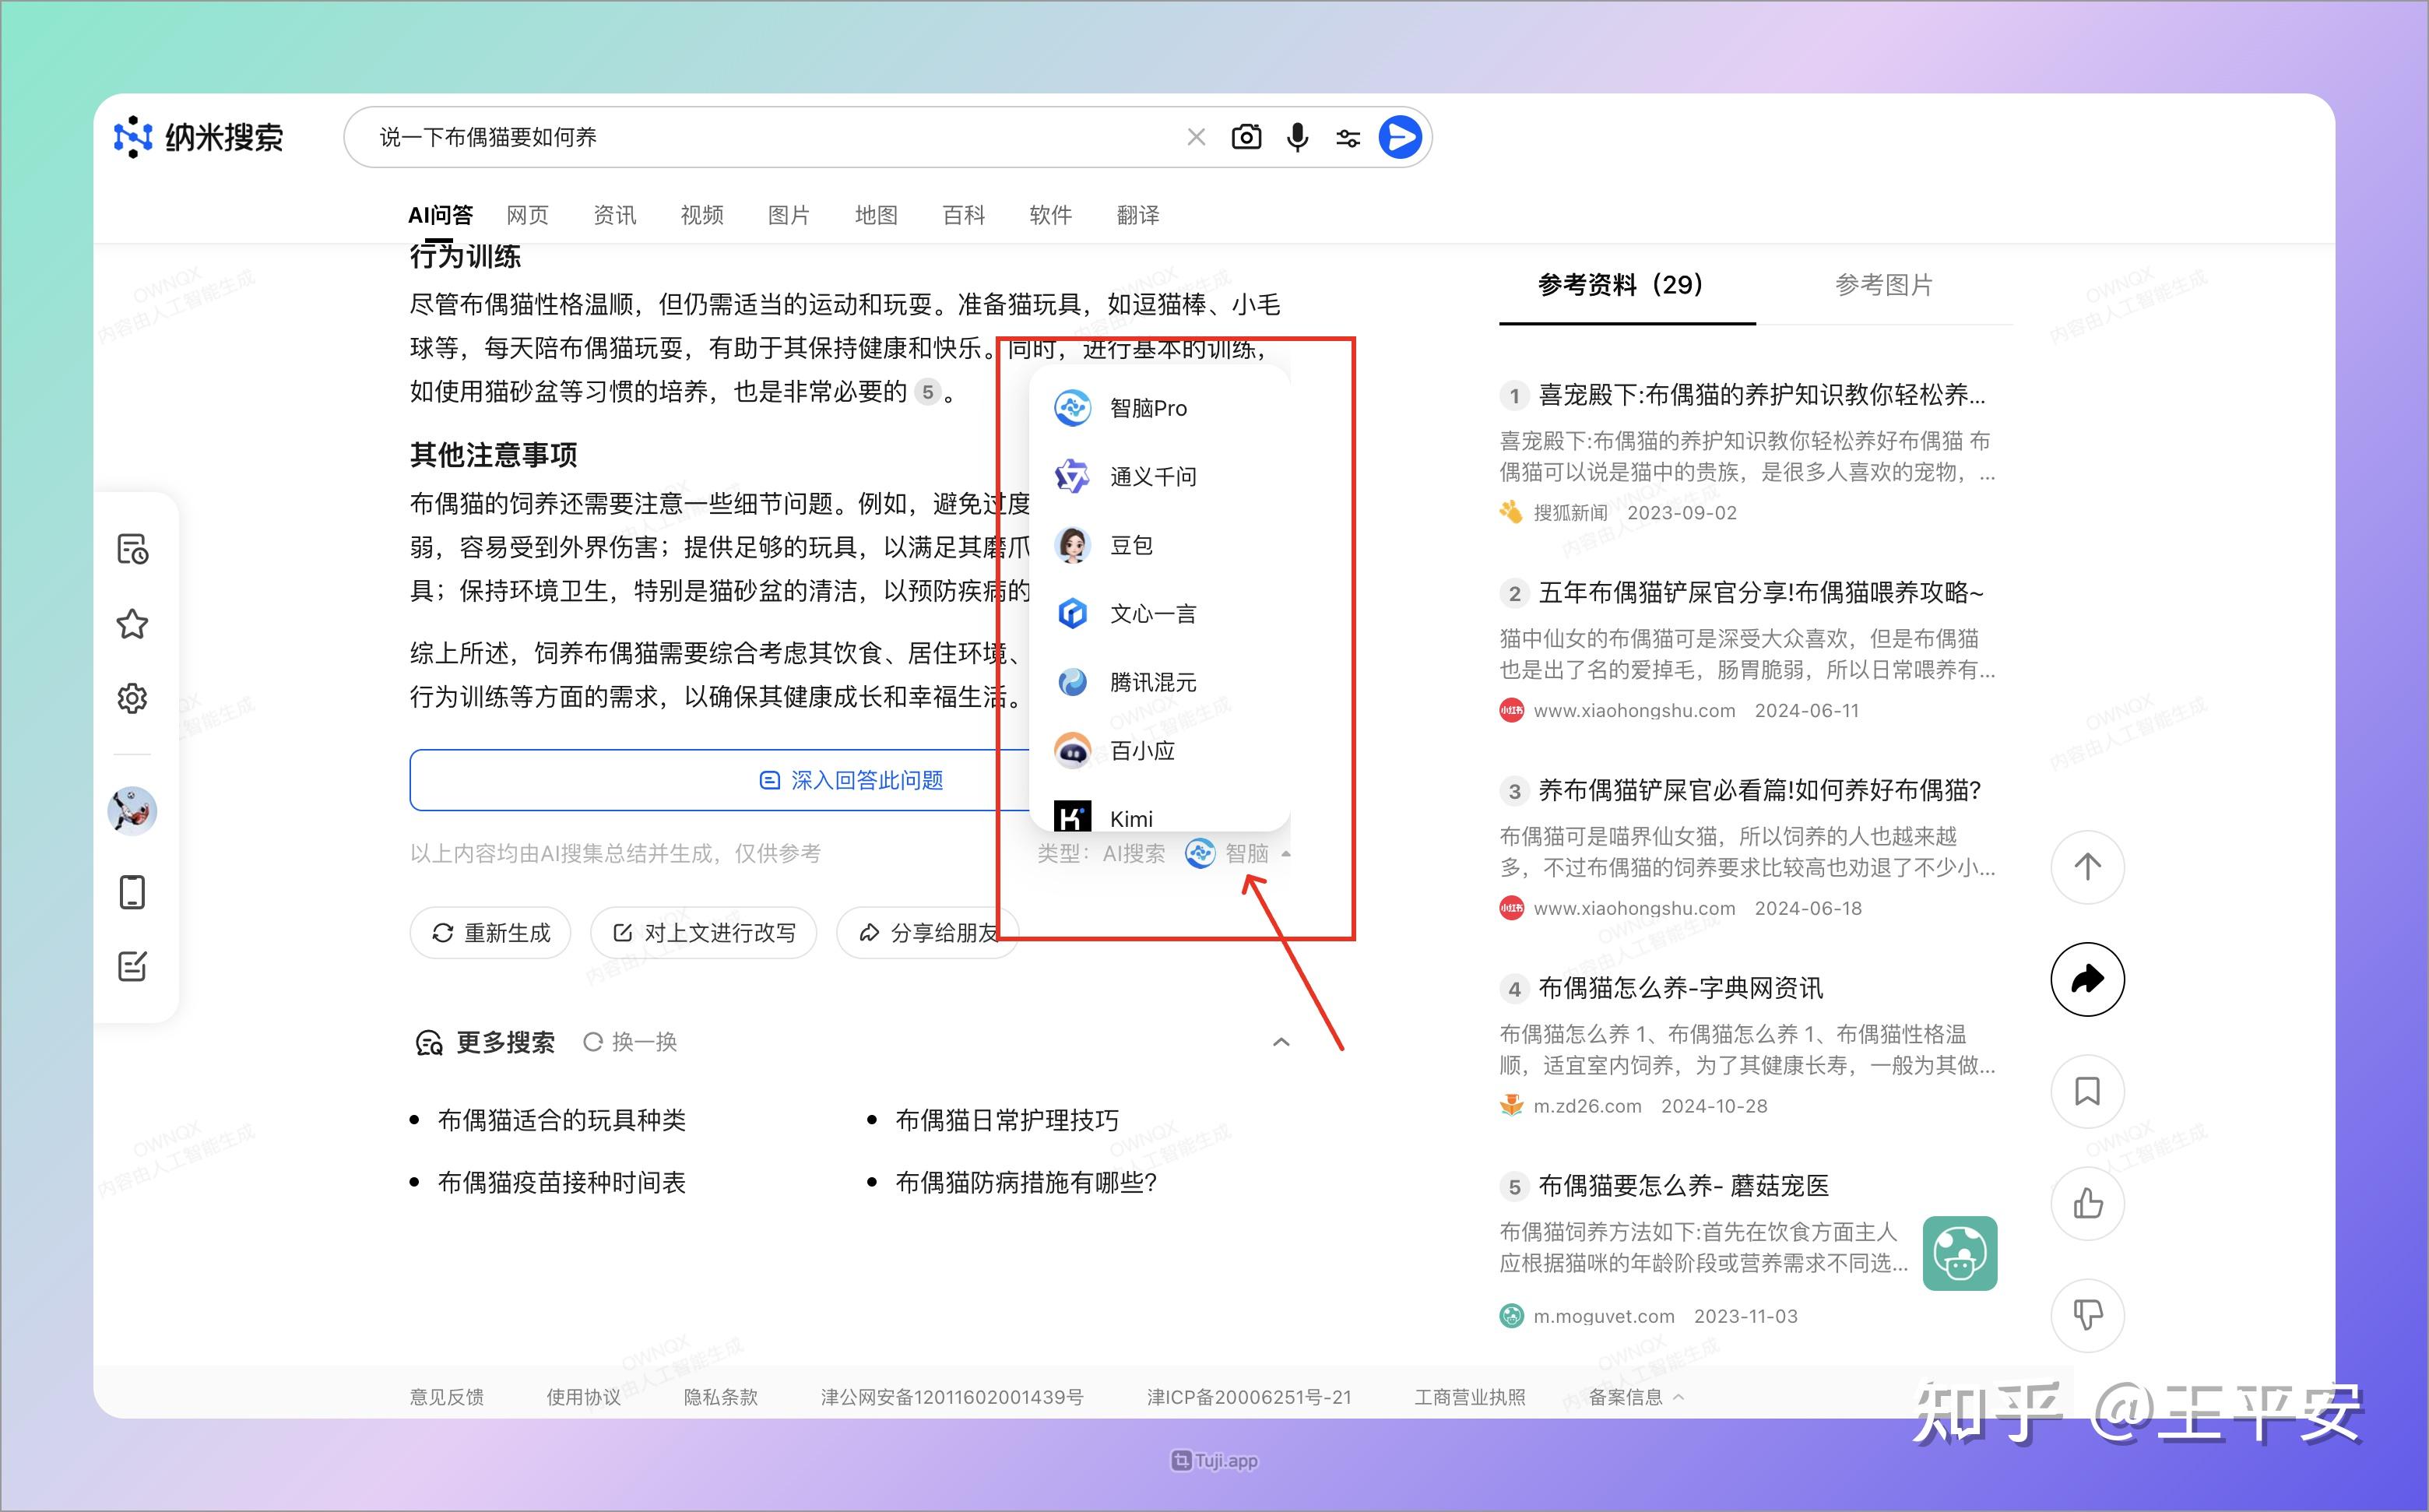Open reference 五年布偶猫铲屎官分享
The image size is (2429, 1512).
click(x=1760, y=593)
